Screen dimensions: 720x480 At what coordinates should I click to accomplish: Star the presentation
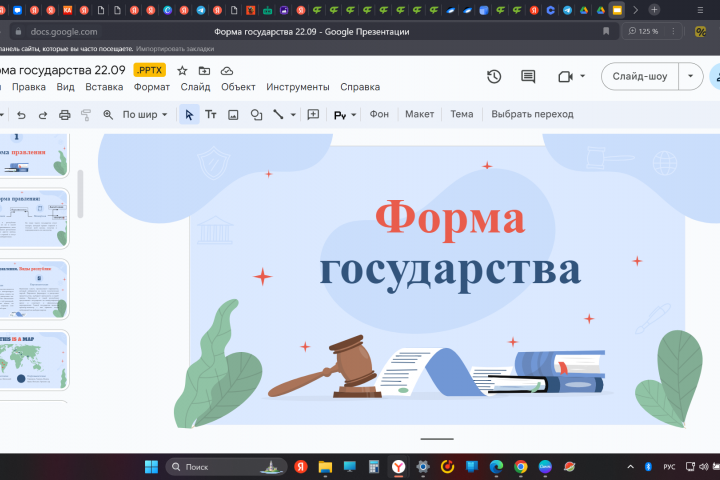click(x=182, y=71)
